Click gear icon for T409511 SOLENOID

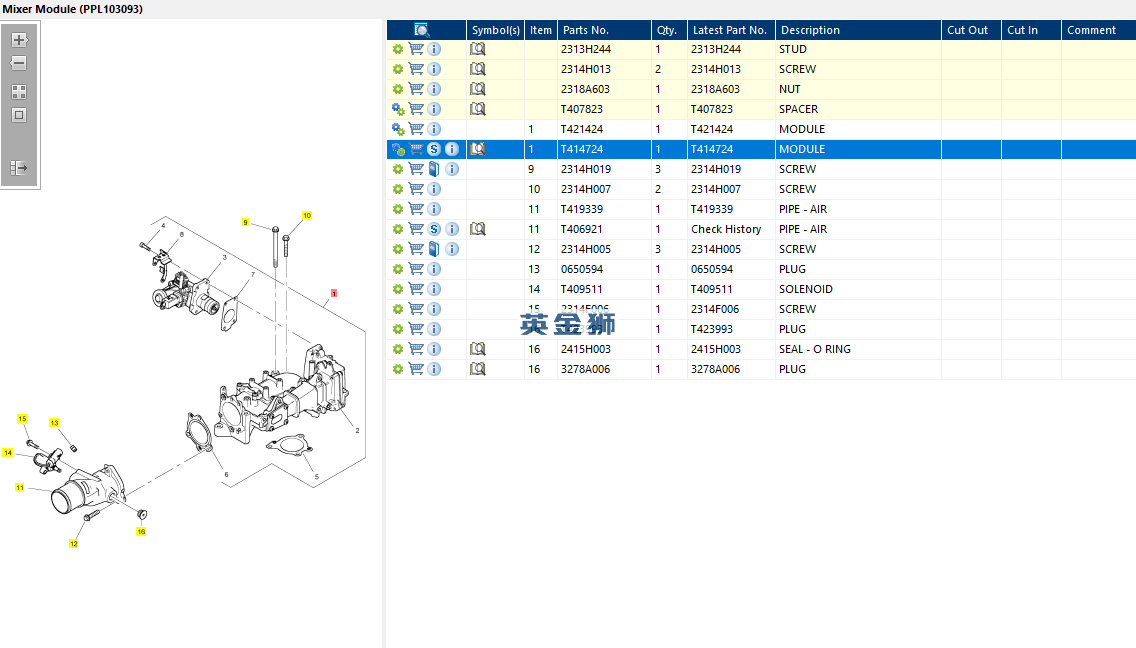[398, 289]
